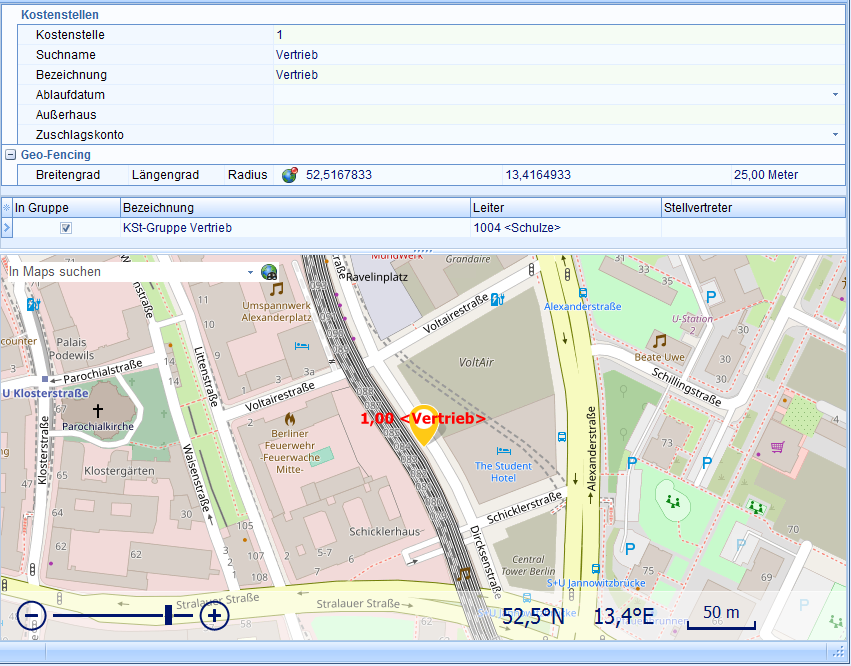Open the Zuschlagskonto dropdown
The image size is (851, 666).
click(835, 135)
